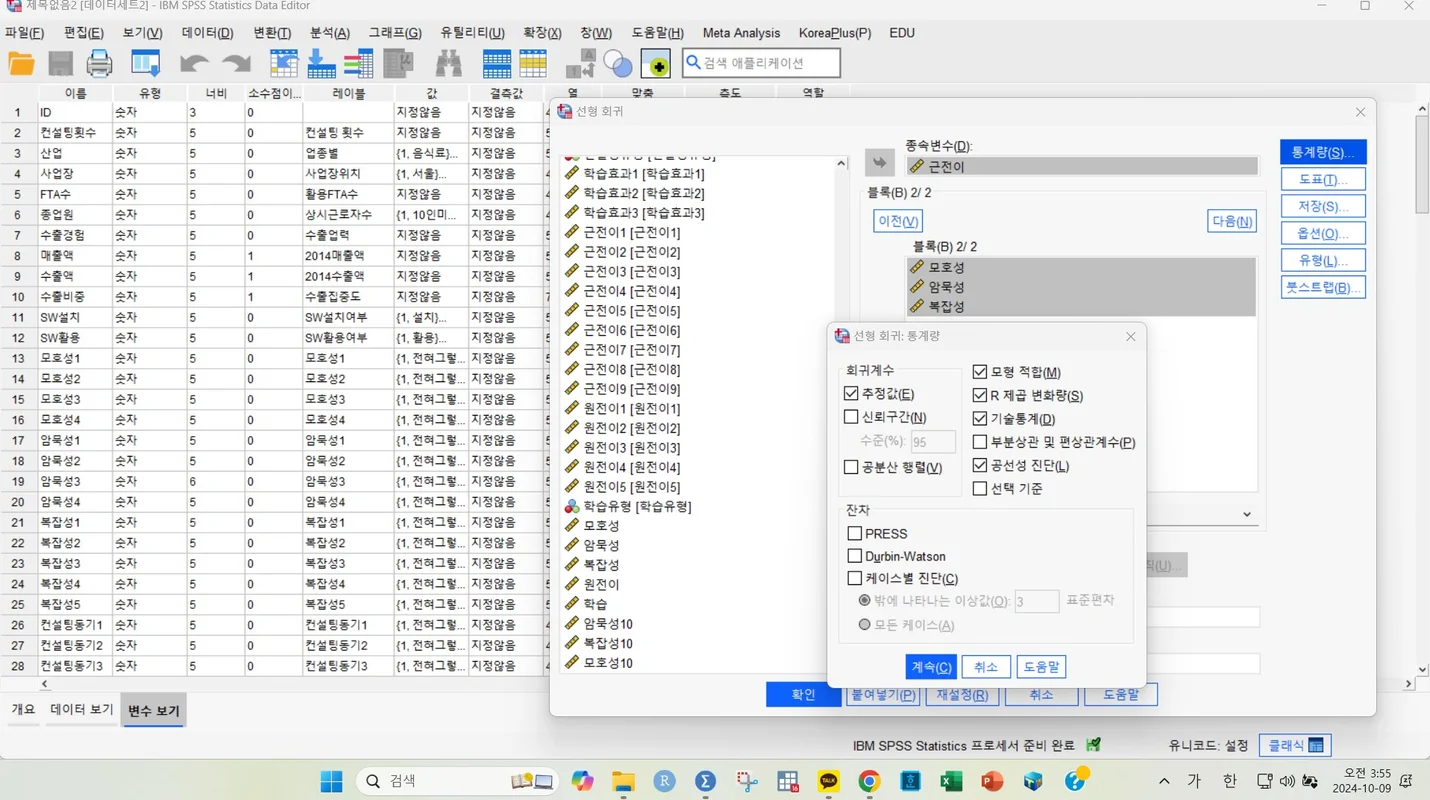The height and width of the screenshot is (800, 1430).
Task: Click the 붓스트랩(B)... button
Action: pyautogui.click(x=1322, y=288)
